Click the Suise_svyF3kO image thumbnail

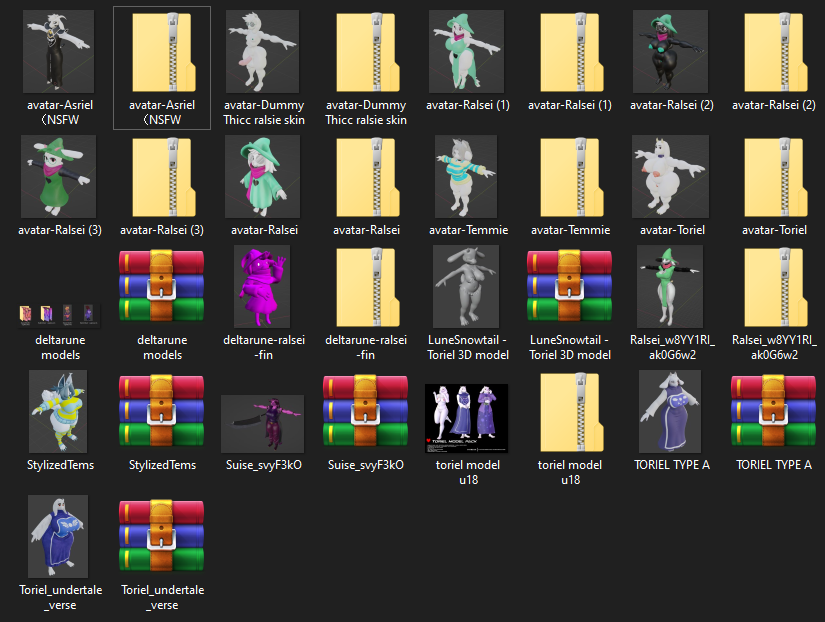[x=263, y=424]
